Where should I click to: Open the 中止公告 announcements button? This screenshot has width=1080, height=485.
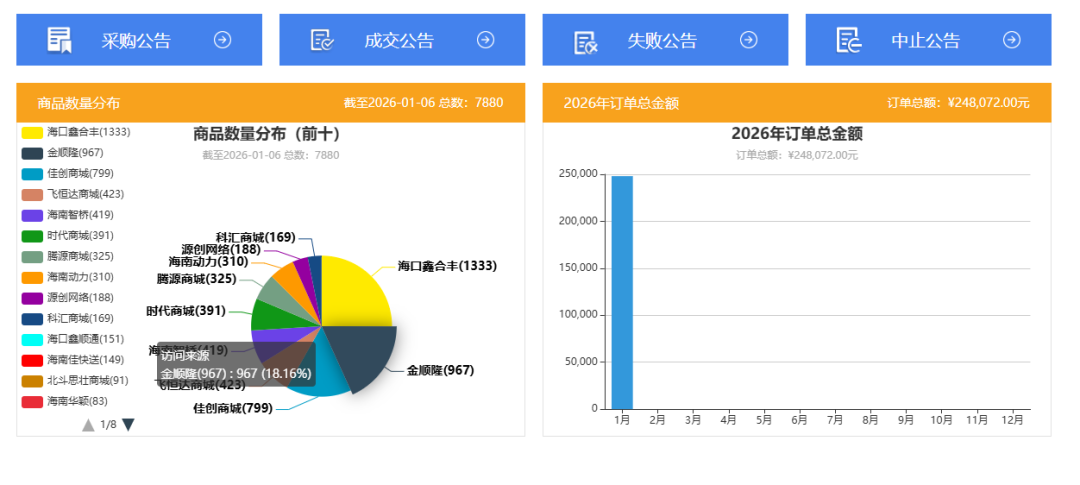[x=926, y=40]
